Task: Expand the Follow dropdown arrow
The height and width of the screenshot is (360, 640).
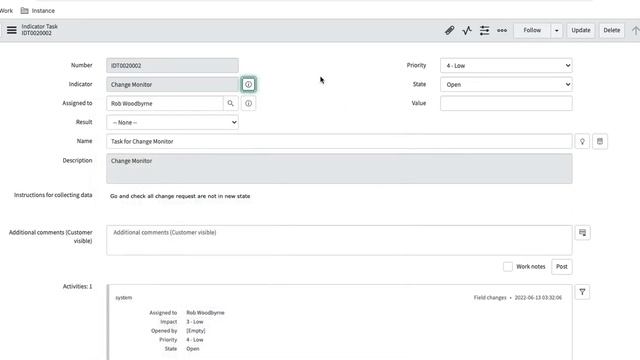Action: 557,30
